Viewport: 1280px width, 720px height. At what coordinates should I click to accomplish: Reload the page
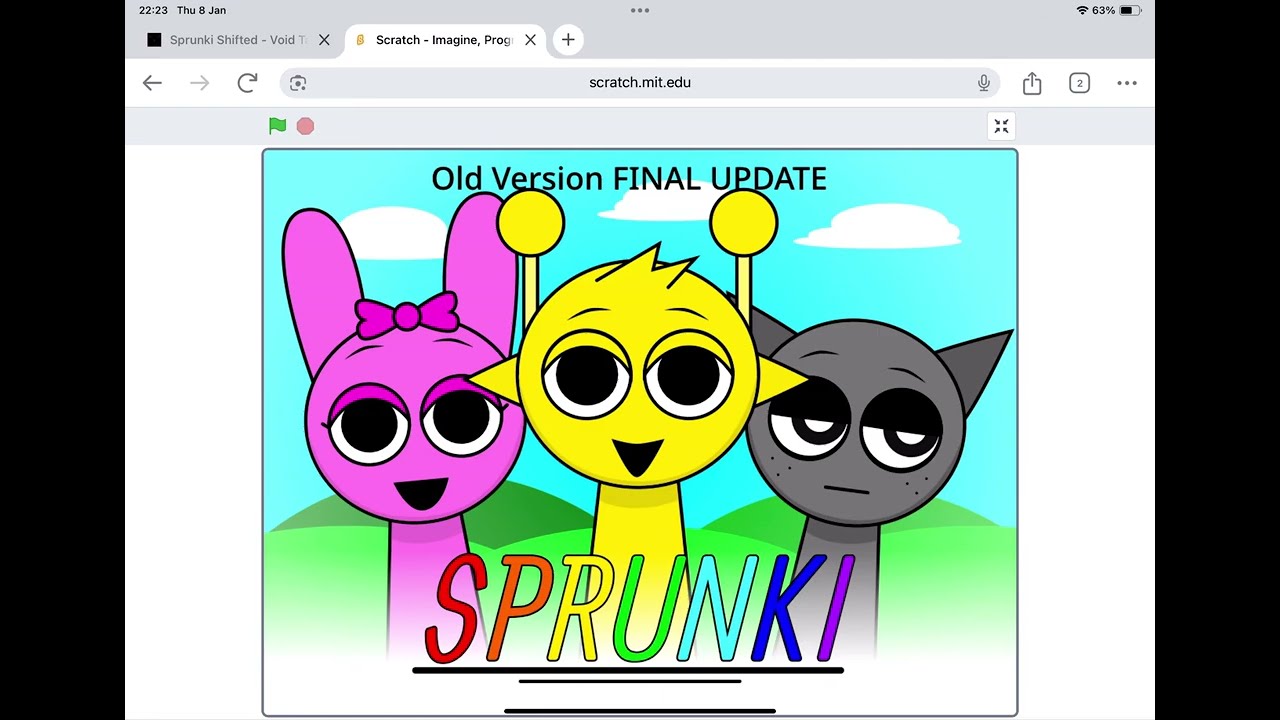248,83
